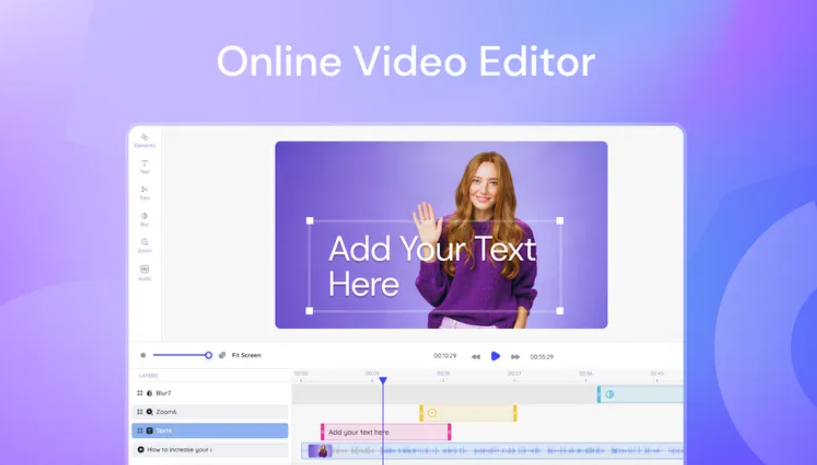Select the highlighted Text4 layer row
The width and height of the screenshot is (817, 465).
(x=210, y=431)
